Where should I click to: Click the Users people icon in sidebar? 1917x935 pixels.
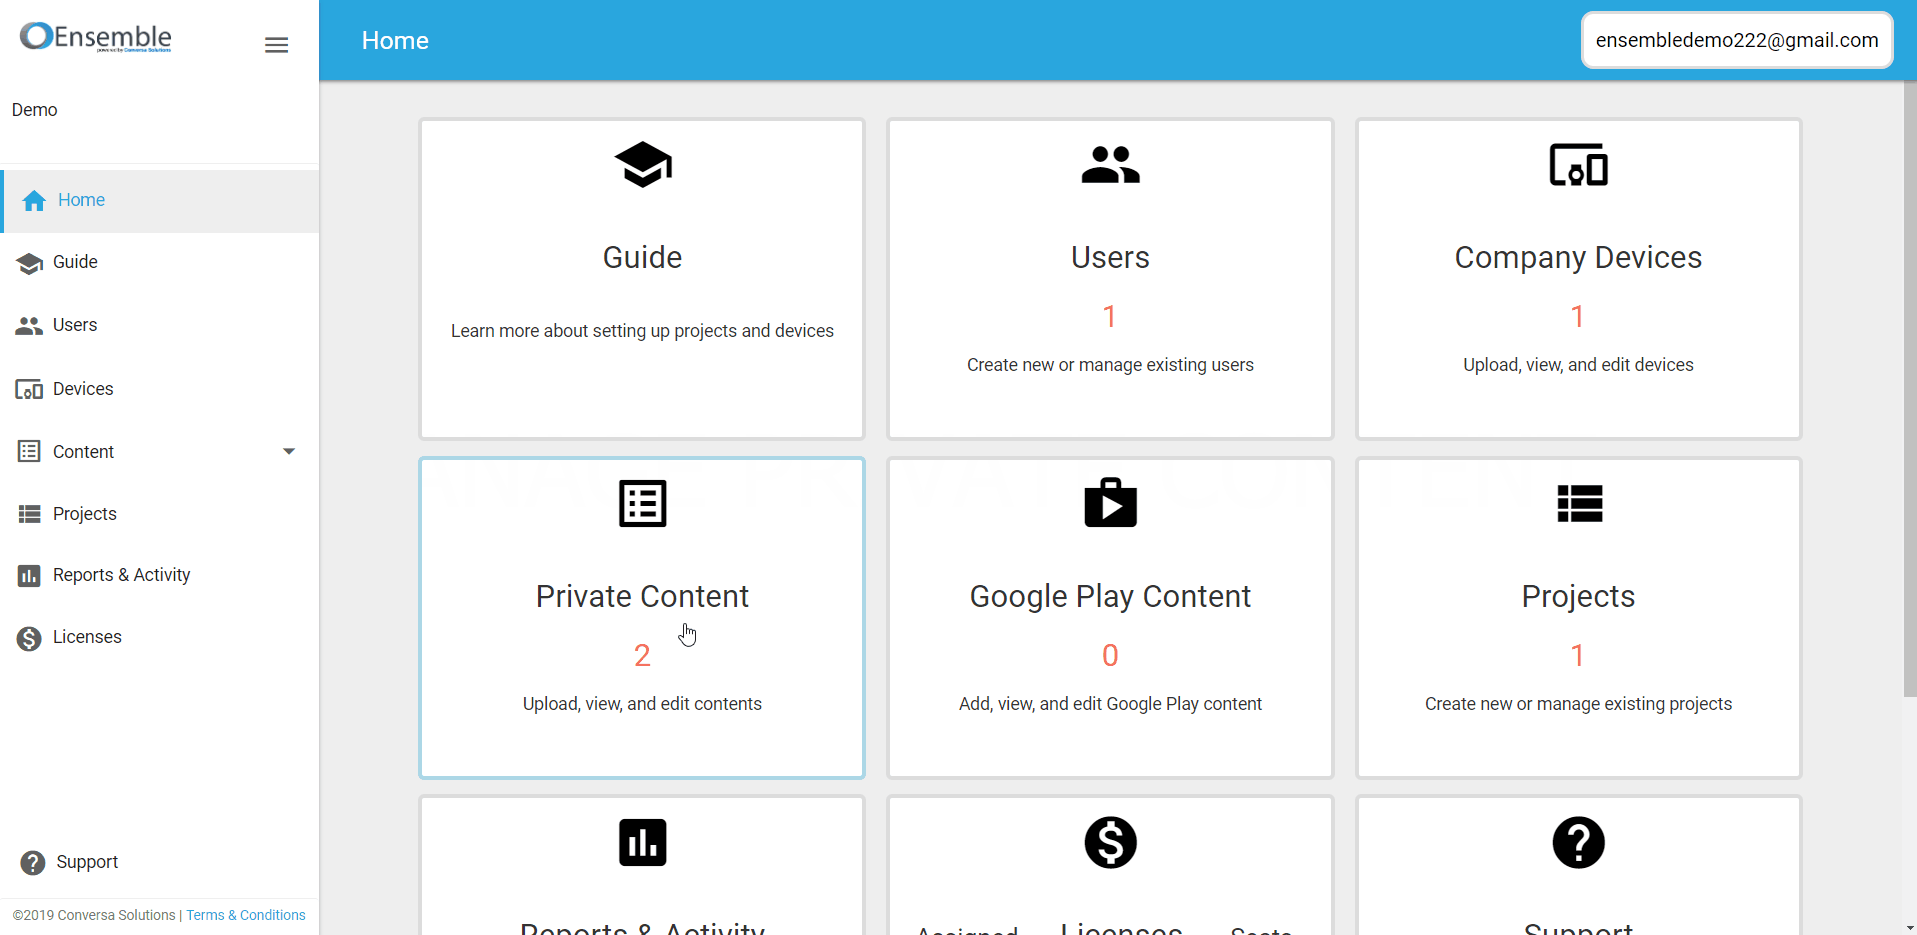29,326
